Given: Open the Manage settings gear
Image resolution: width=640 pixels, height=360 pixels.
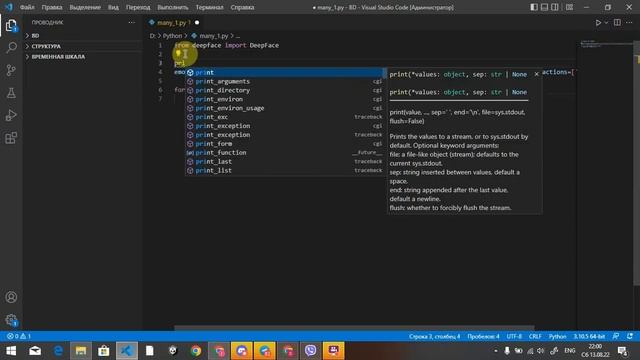Looking at the screenshot, I should tap(11, 320).
